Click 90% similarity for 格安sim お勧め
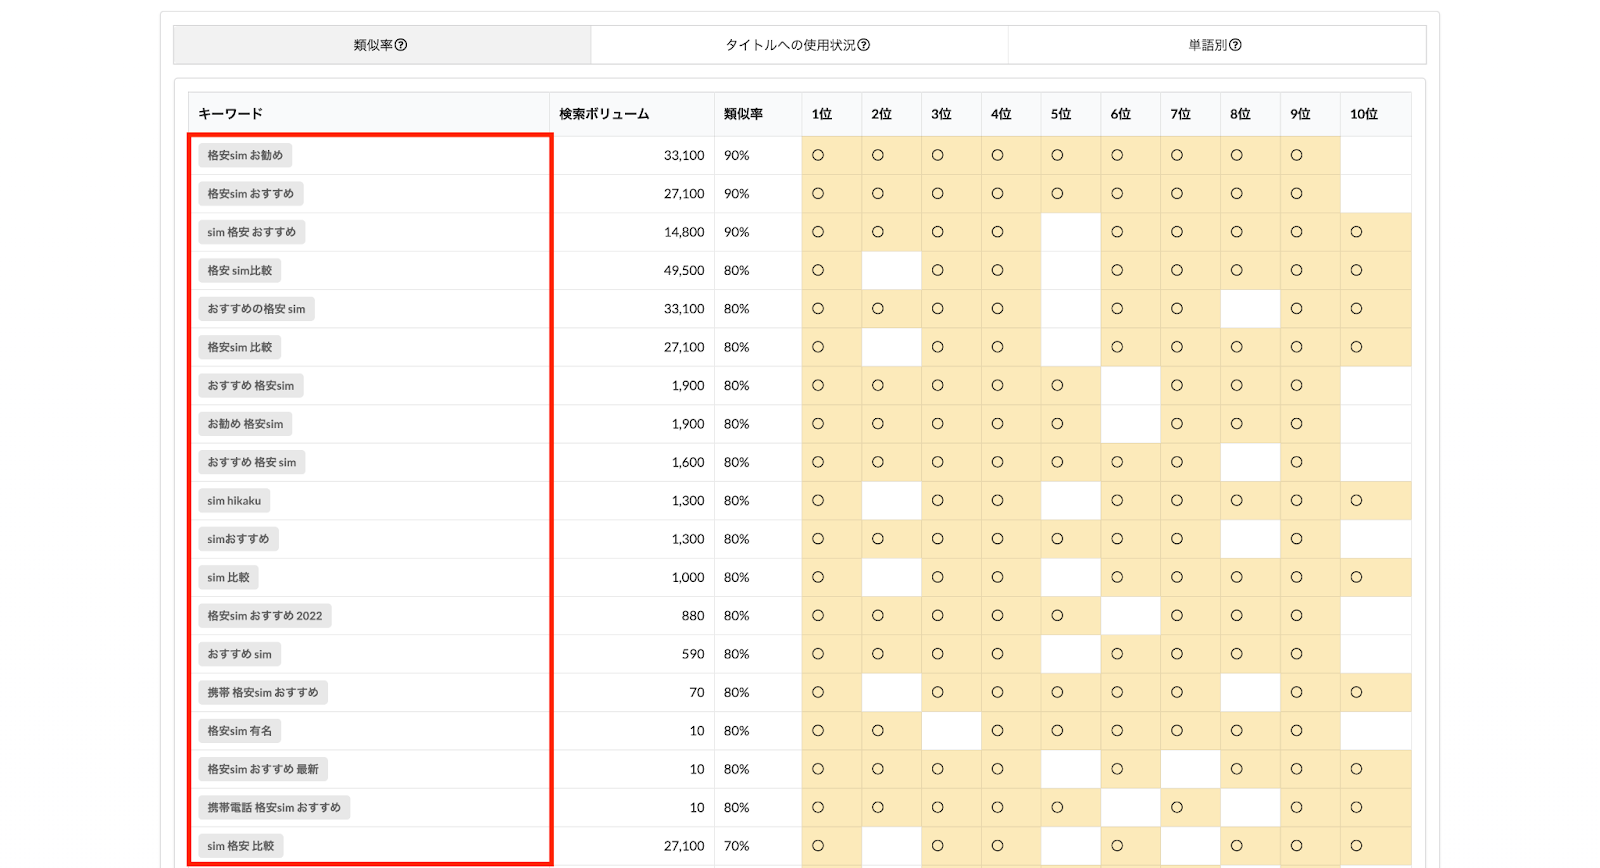The width and height of the screenshot is (1600, 868). 737,155
